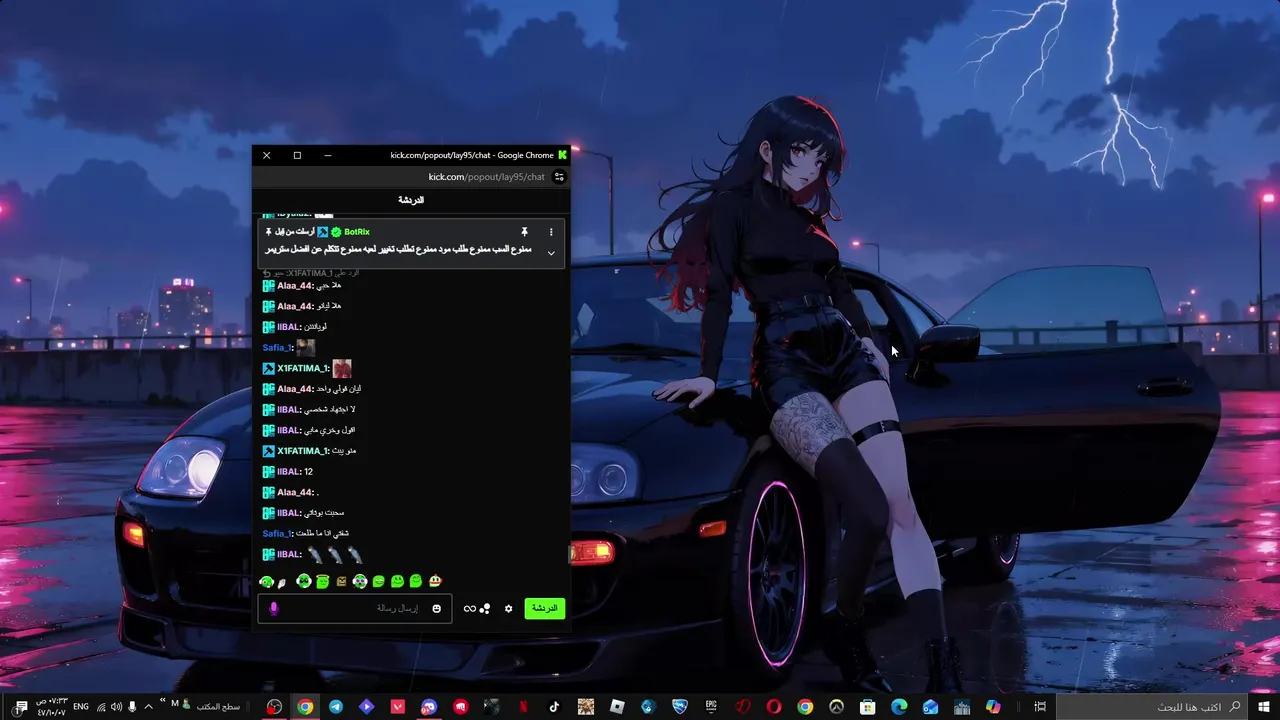Open Task View on the taskbar

tap(1040, 707)
